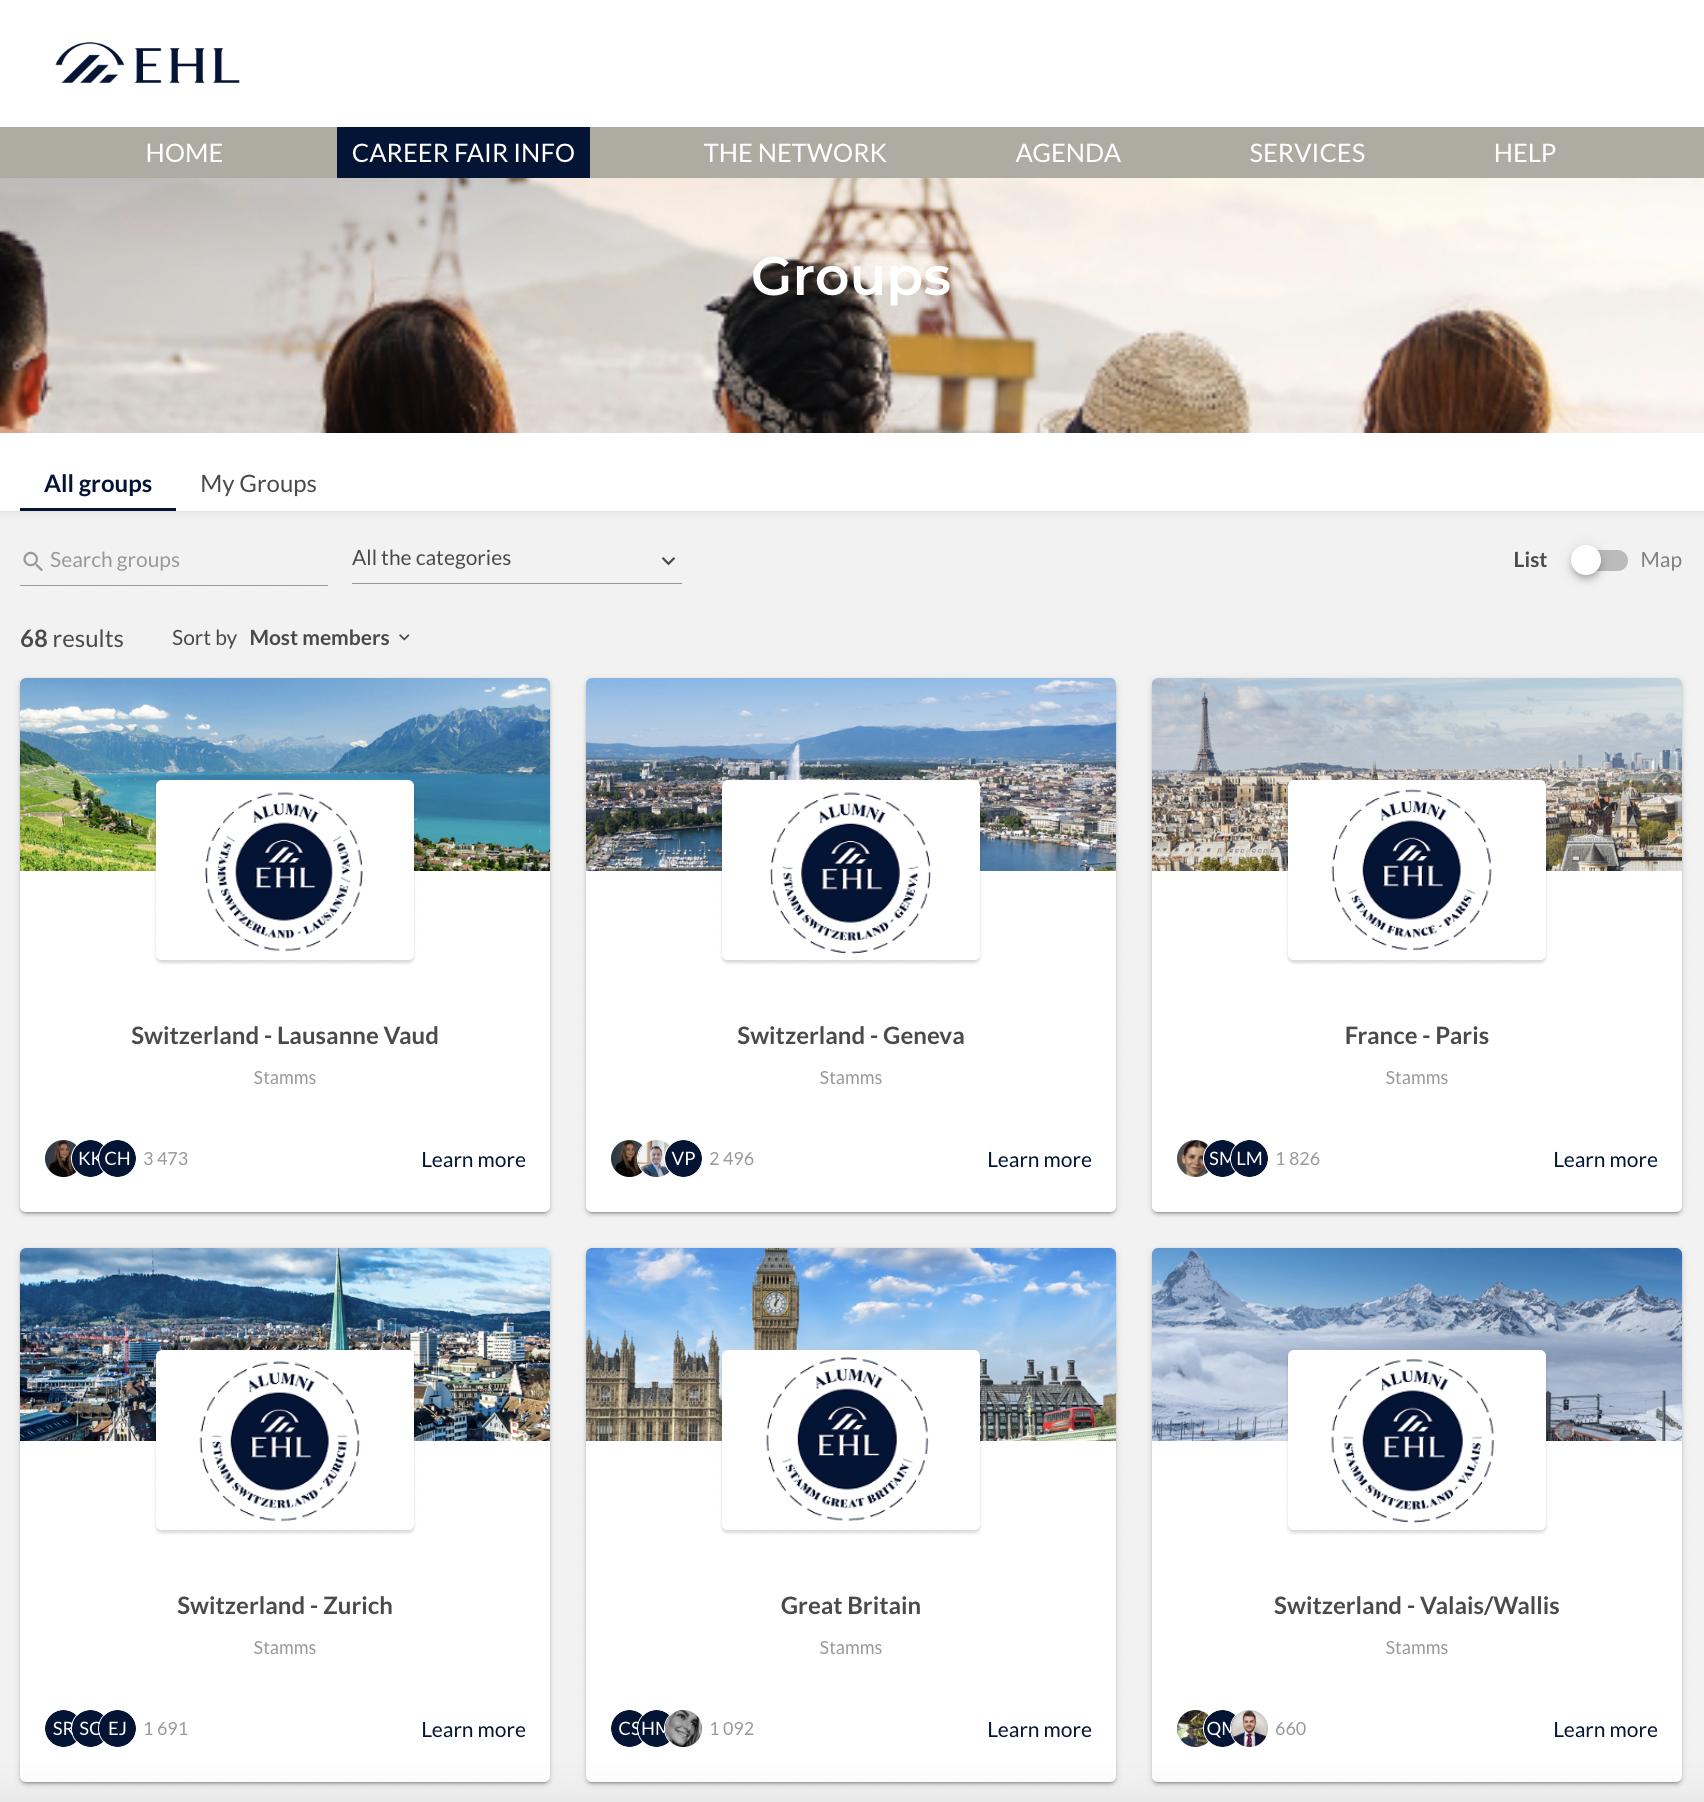1704x1802 pixels.
Task: Click Learn more on Switzerland - Valais/Wallis
Action: (x=1605, y=1730)
